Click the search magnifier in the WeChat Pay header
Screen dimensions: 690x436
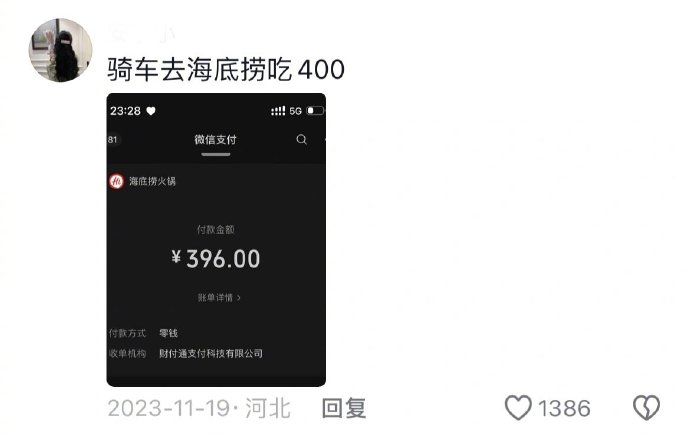click(x=301, y=139)
